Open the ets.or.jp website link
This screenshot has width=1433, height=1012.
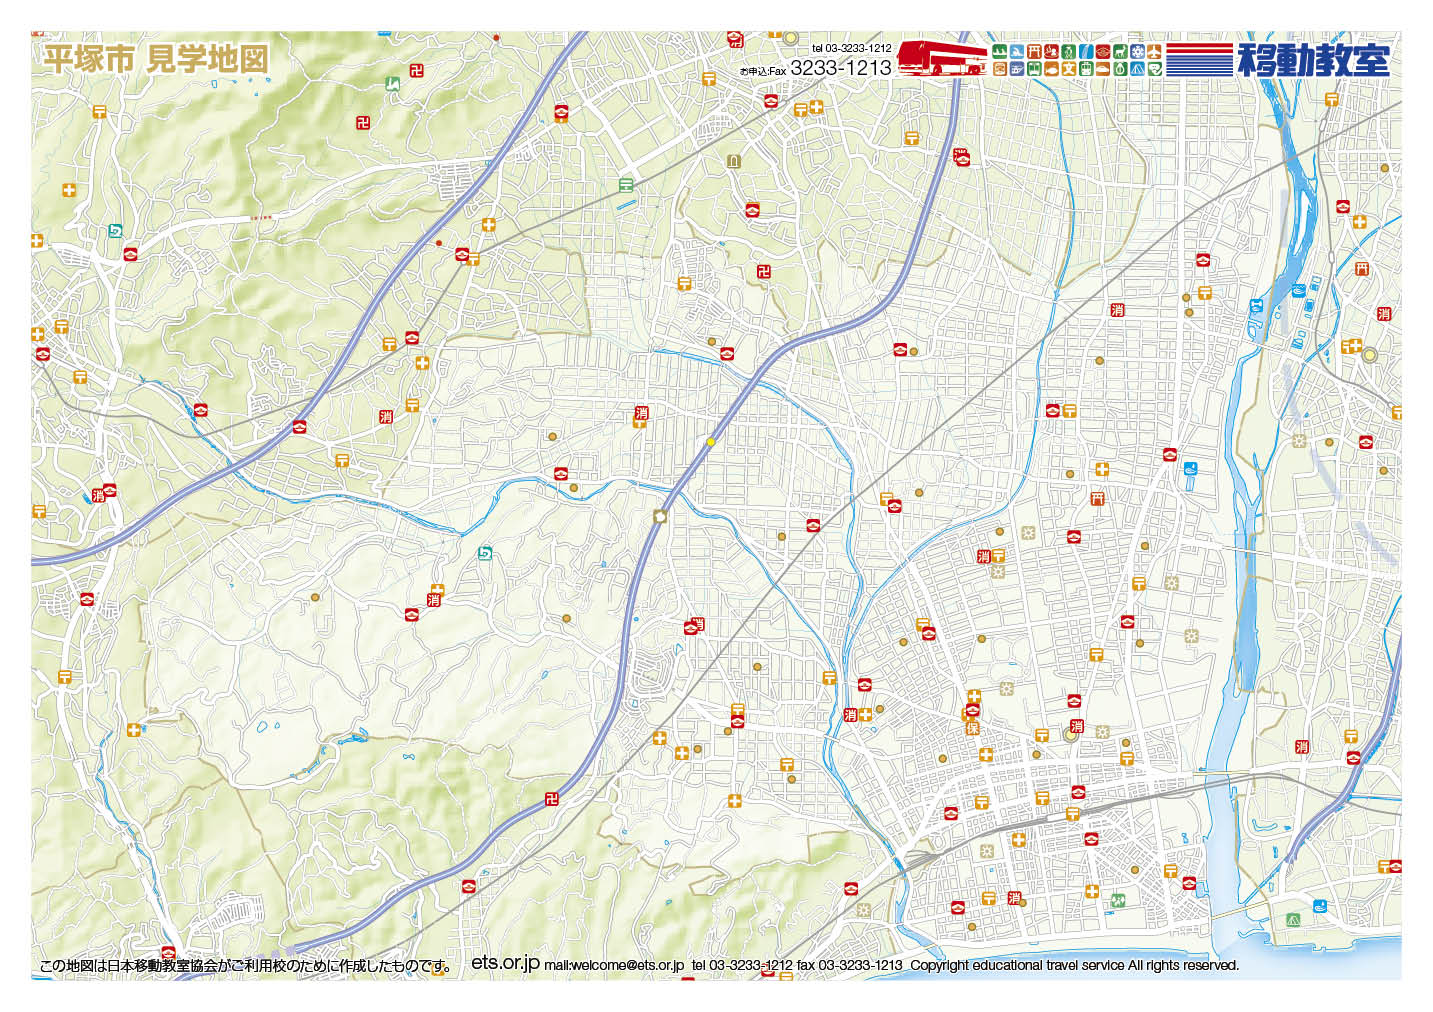point(505,962)
